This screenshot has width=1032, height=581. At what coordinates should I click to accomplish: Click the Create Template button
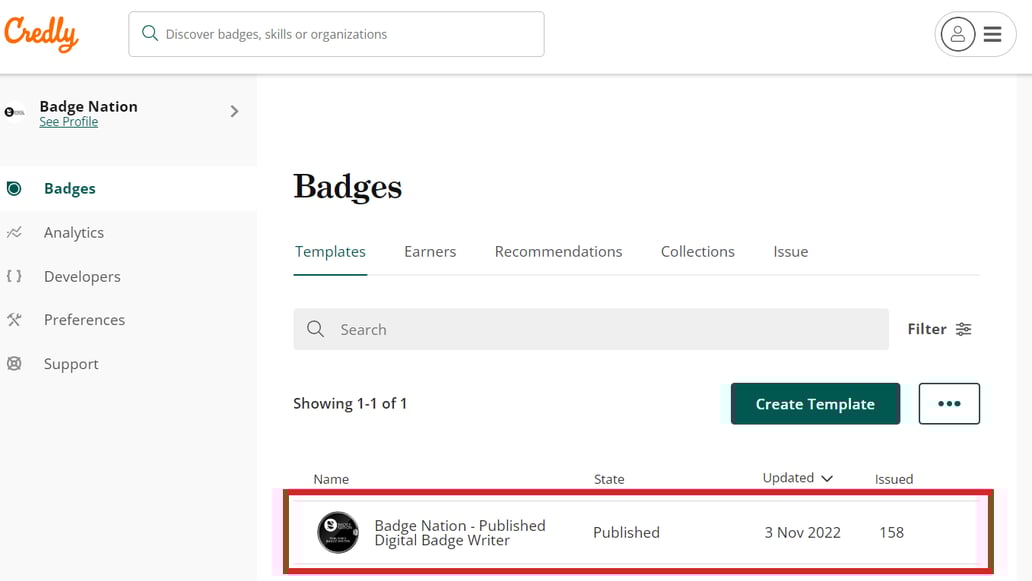click(815, 403)
